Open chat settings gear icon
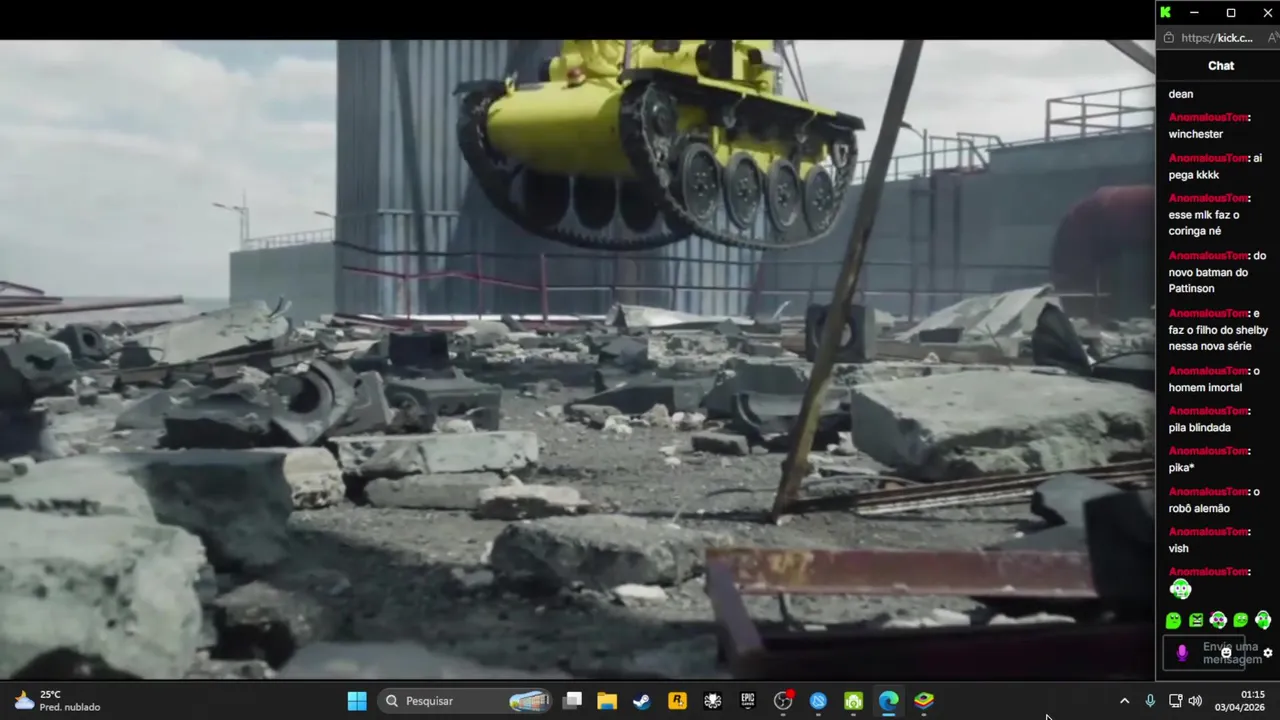The width and height of the screenshot is (1280, 720). point(1268,653)
